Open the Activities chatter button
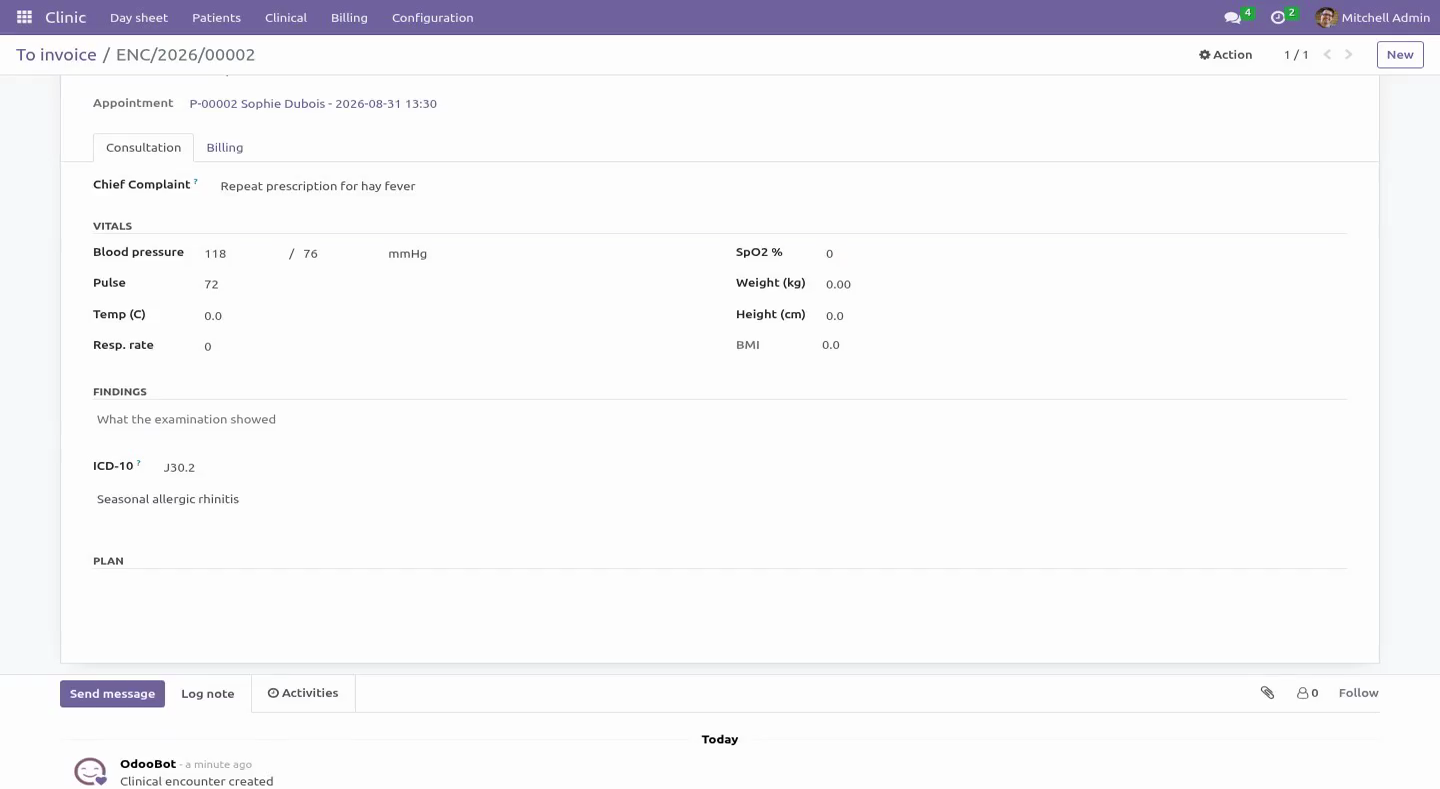This screenshot has width=1440, height=789. point(303,693)
